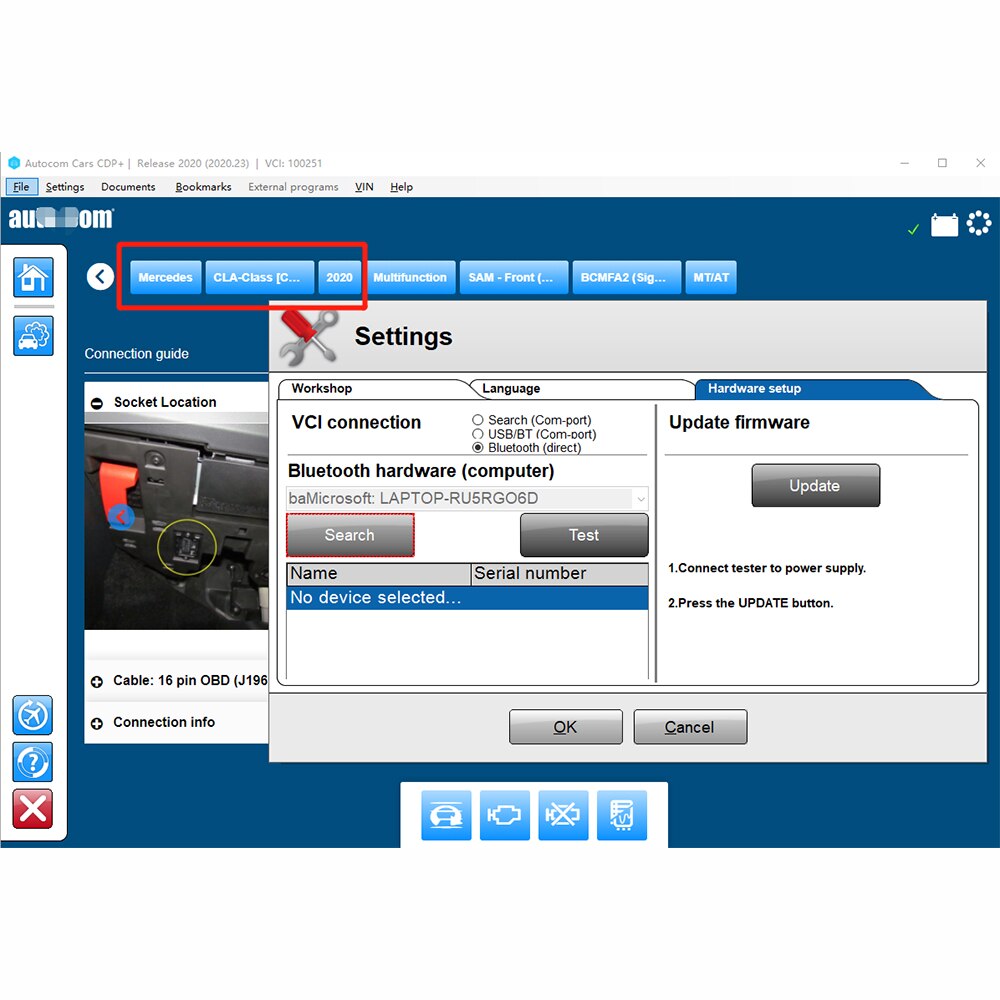The width and height of the screenshot is (1000, 1000).
Task: Select Bluetooth (direct) radio option
Action: click(x=477, y=448)
